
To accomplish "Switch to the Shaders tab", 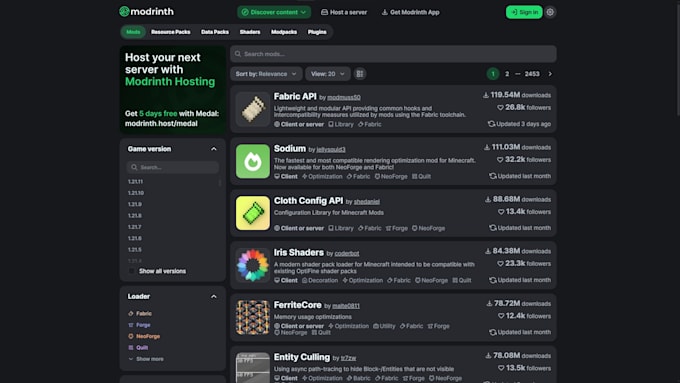I will pyautogui.click(x=250, y=32).
